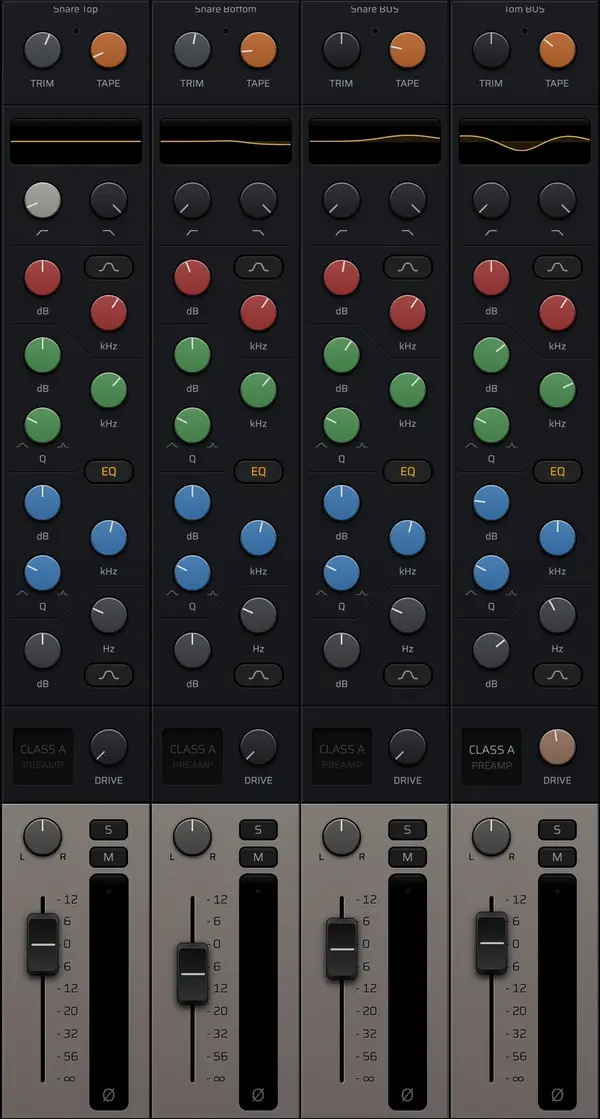600x1119 pixels.
Task: Click the Snare Bottom volume fader handle
Action: [192, 973]
